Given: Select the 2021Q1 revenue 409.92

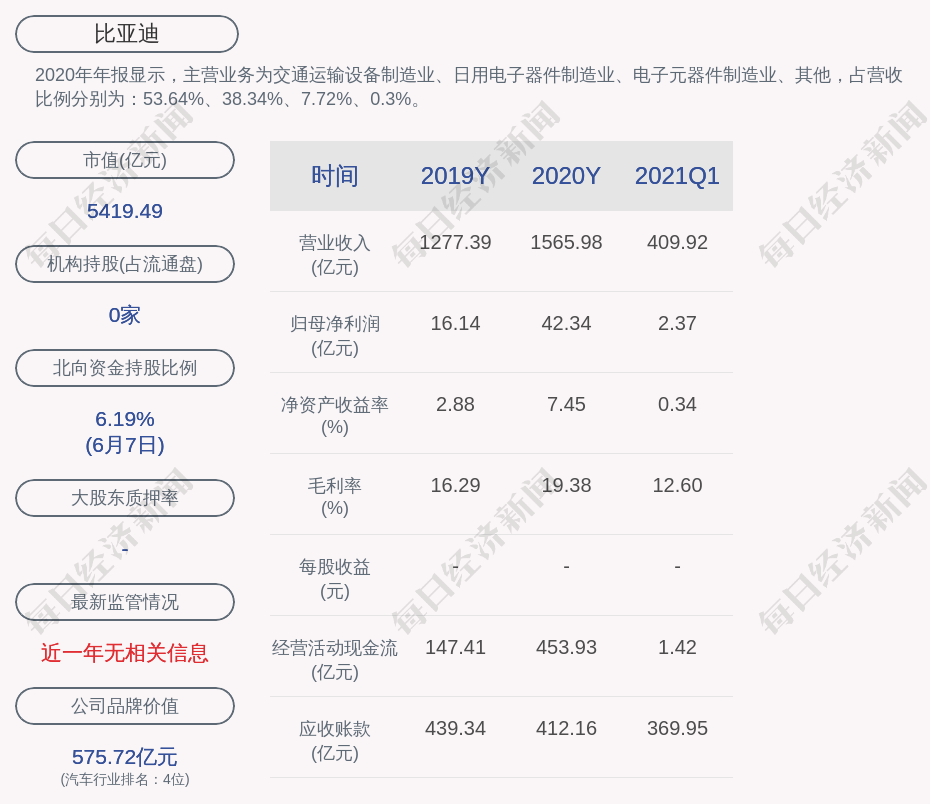Looking at the screenshot, I should click(x=677, y=243).
